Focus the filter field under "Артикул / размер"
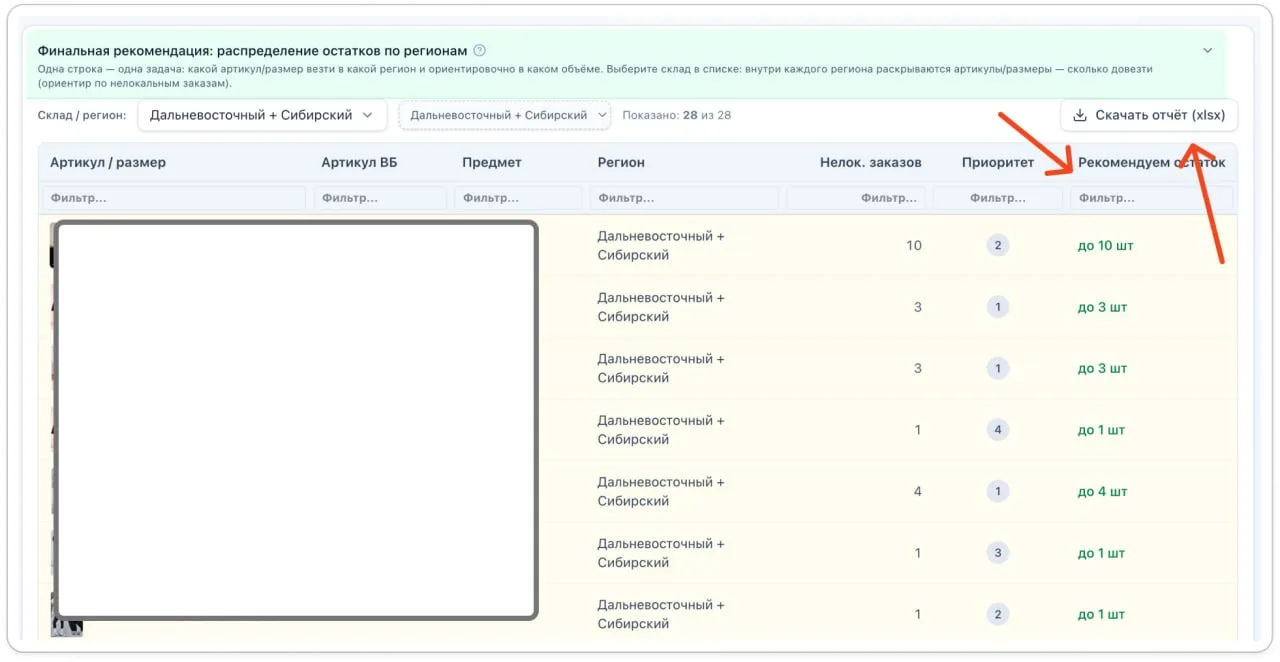Image resolution: width=1280 pixels, height=662 pixels. [174, 198]
